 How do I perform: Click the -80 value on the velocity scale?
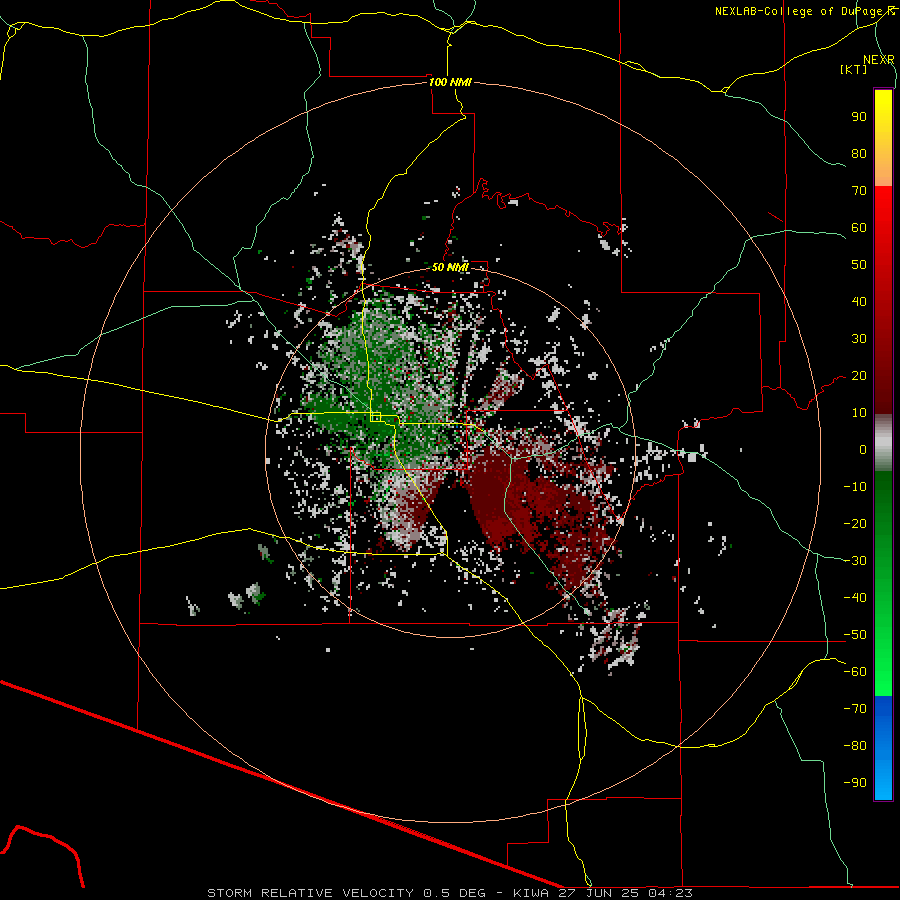point(855,746)
